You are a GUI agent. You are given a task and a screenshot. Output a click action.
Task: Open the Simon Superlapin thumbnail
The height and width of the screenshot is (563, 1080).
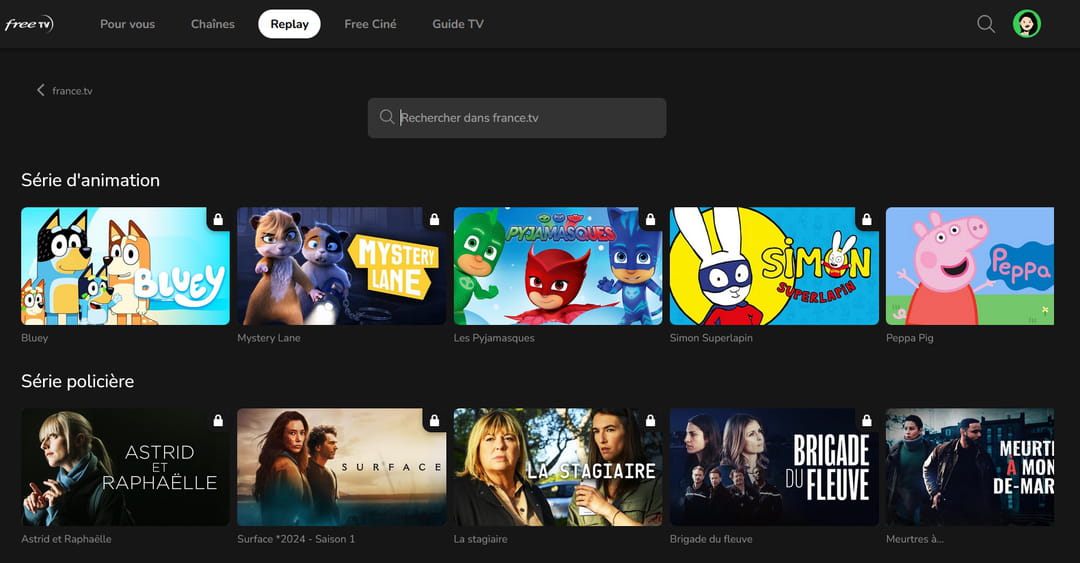(x=773, y=266)
